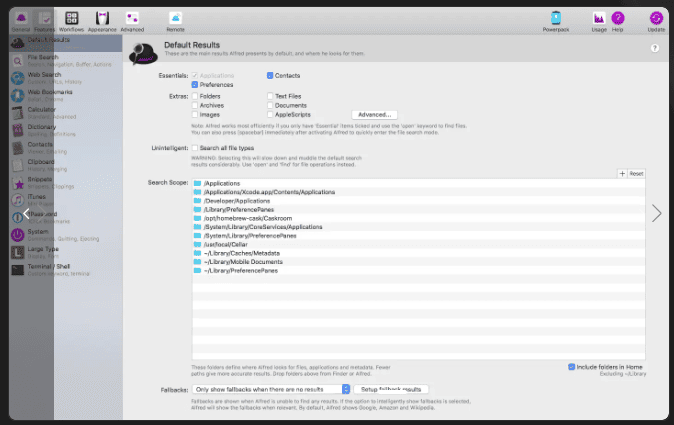Go to next slide with right arrow

(656, 213)
